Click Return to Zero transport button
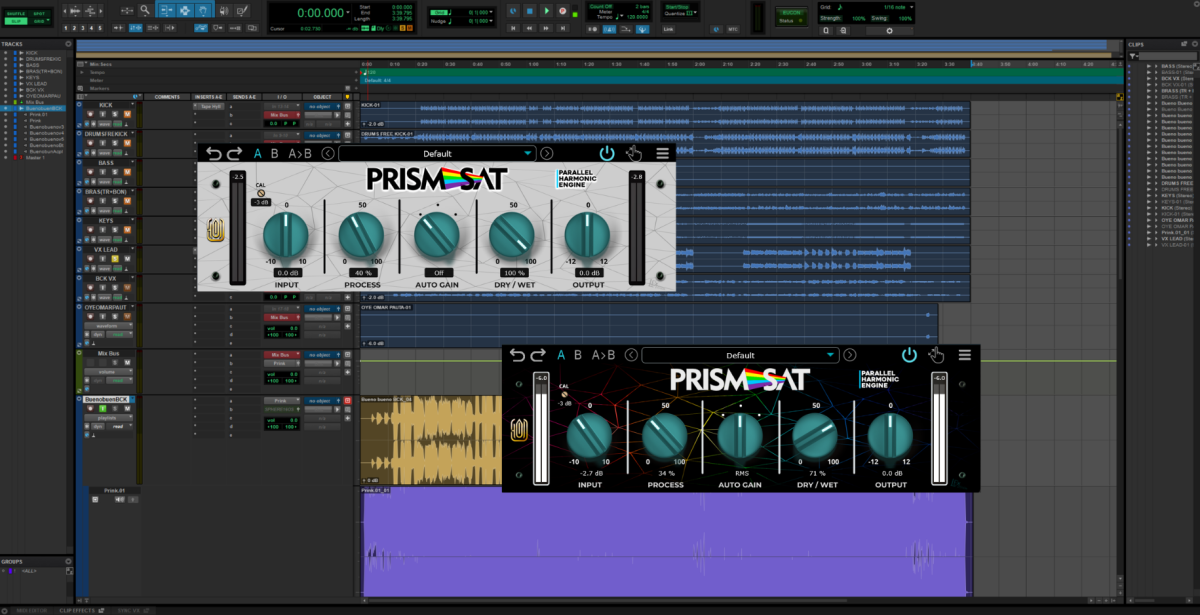This screenshot has width=1200, height=615. [x=514, y=28]
